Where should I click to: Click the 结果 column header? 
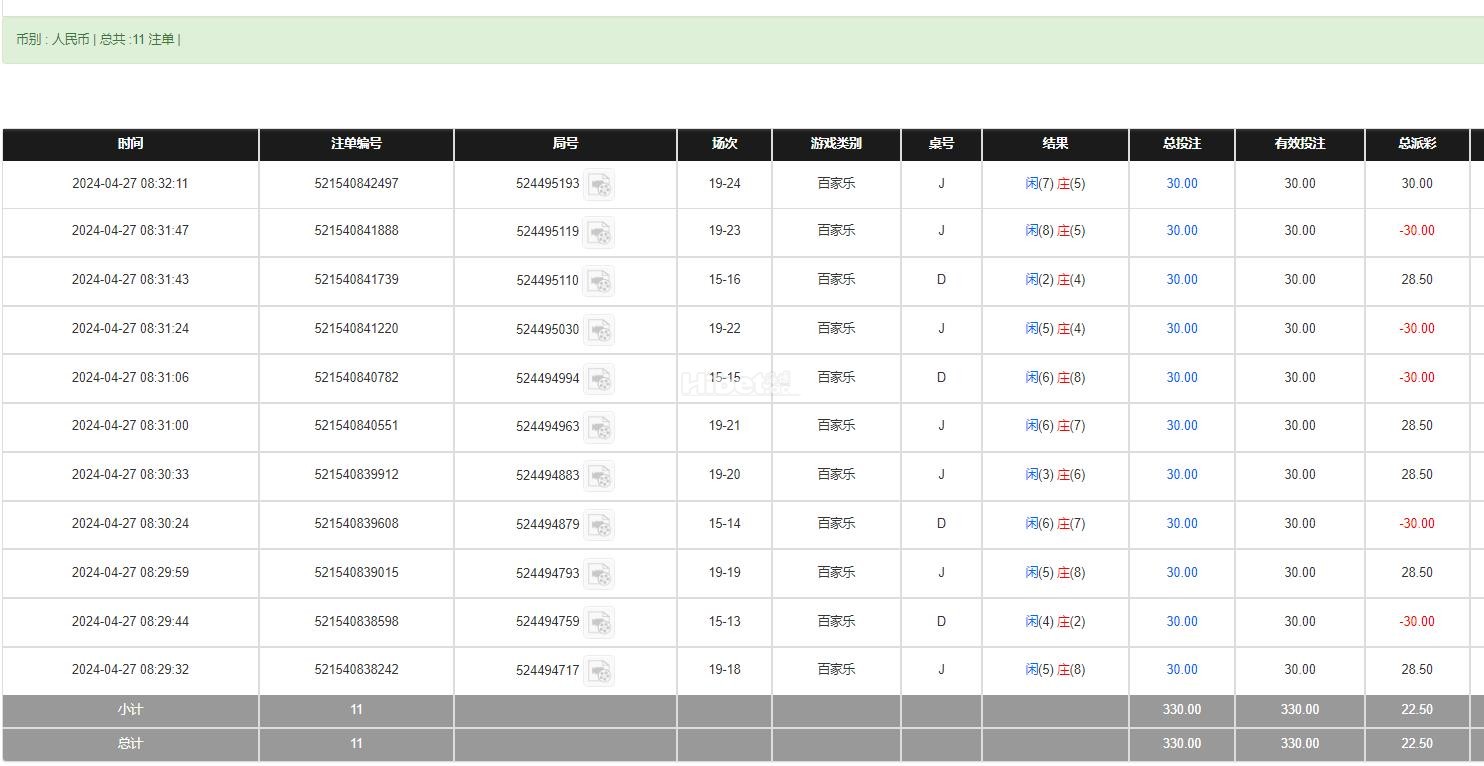(1055, 144)
